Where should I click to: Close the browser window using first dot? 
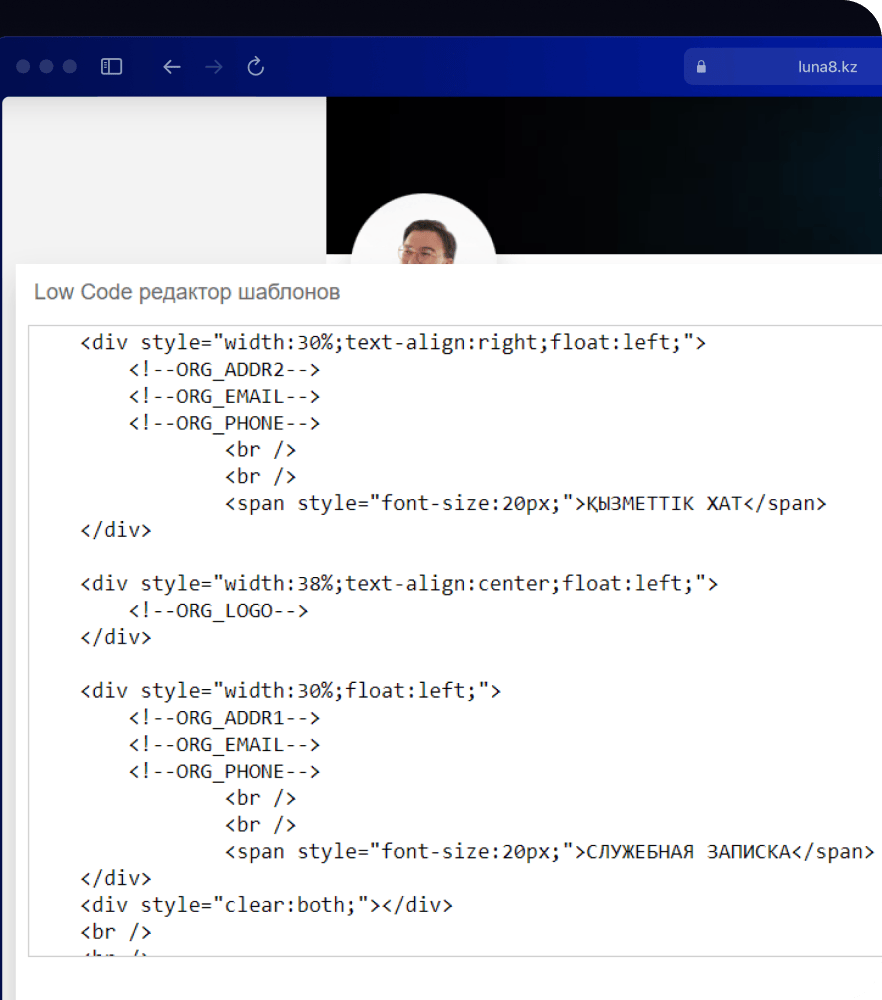pyautogui.click(x=22, y=67)
